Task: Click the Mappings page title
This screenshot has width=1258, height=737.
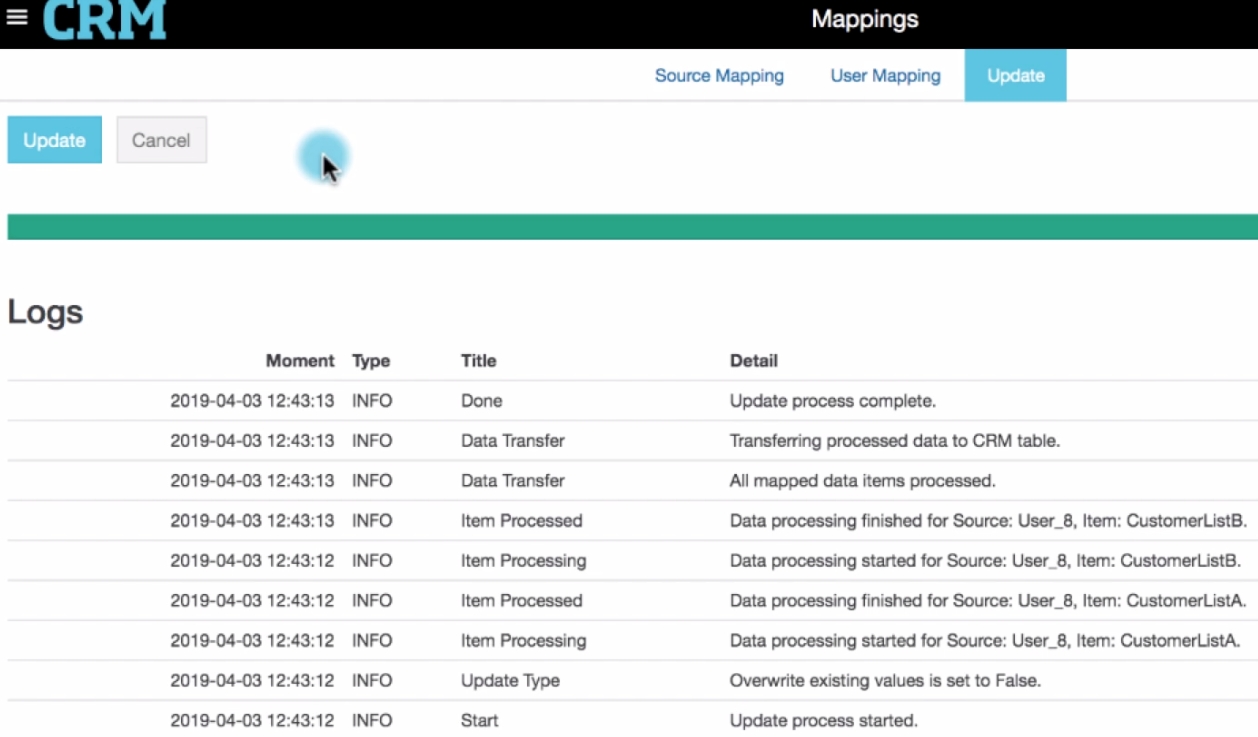Action: click(x=864, y=19)
